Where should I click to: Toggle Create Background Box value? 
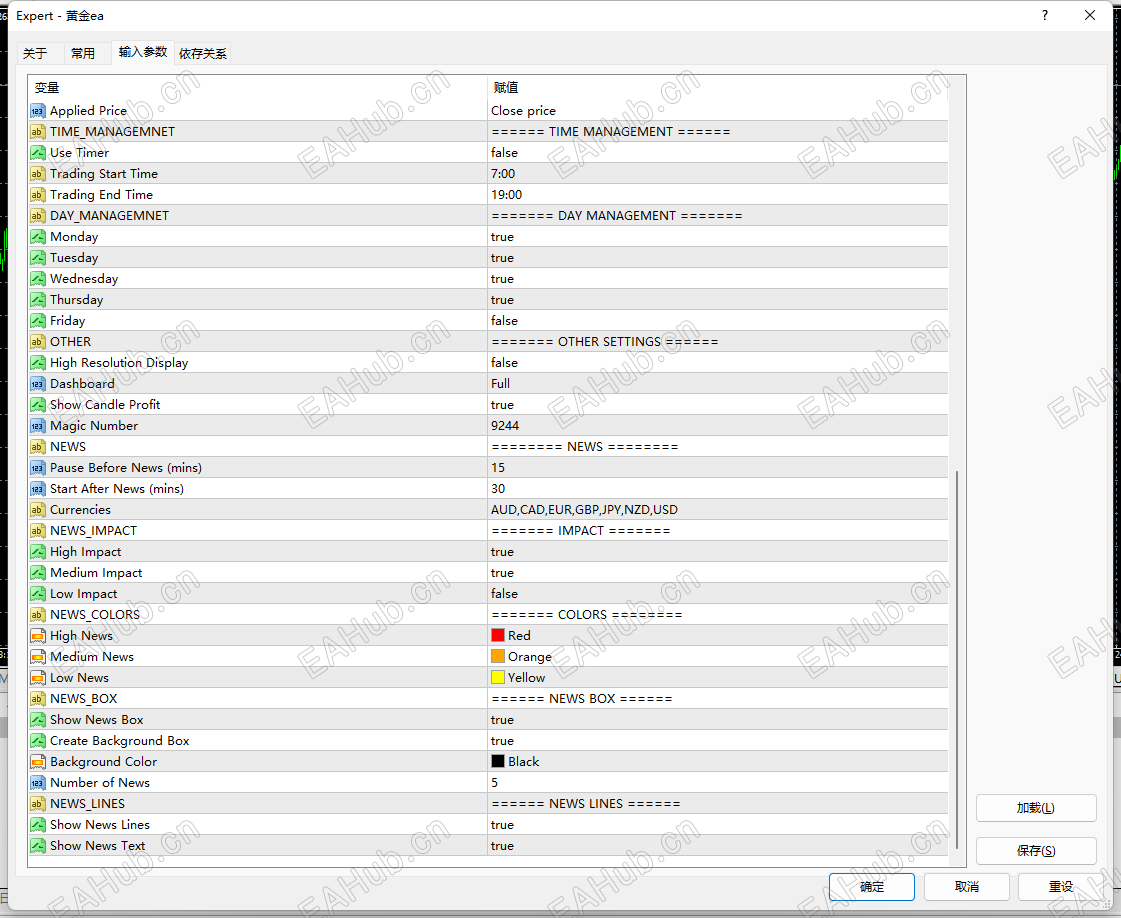(x=718, y=741)
